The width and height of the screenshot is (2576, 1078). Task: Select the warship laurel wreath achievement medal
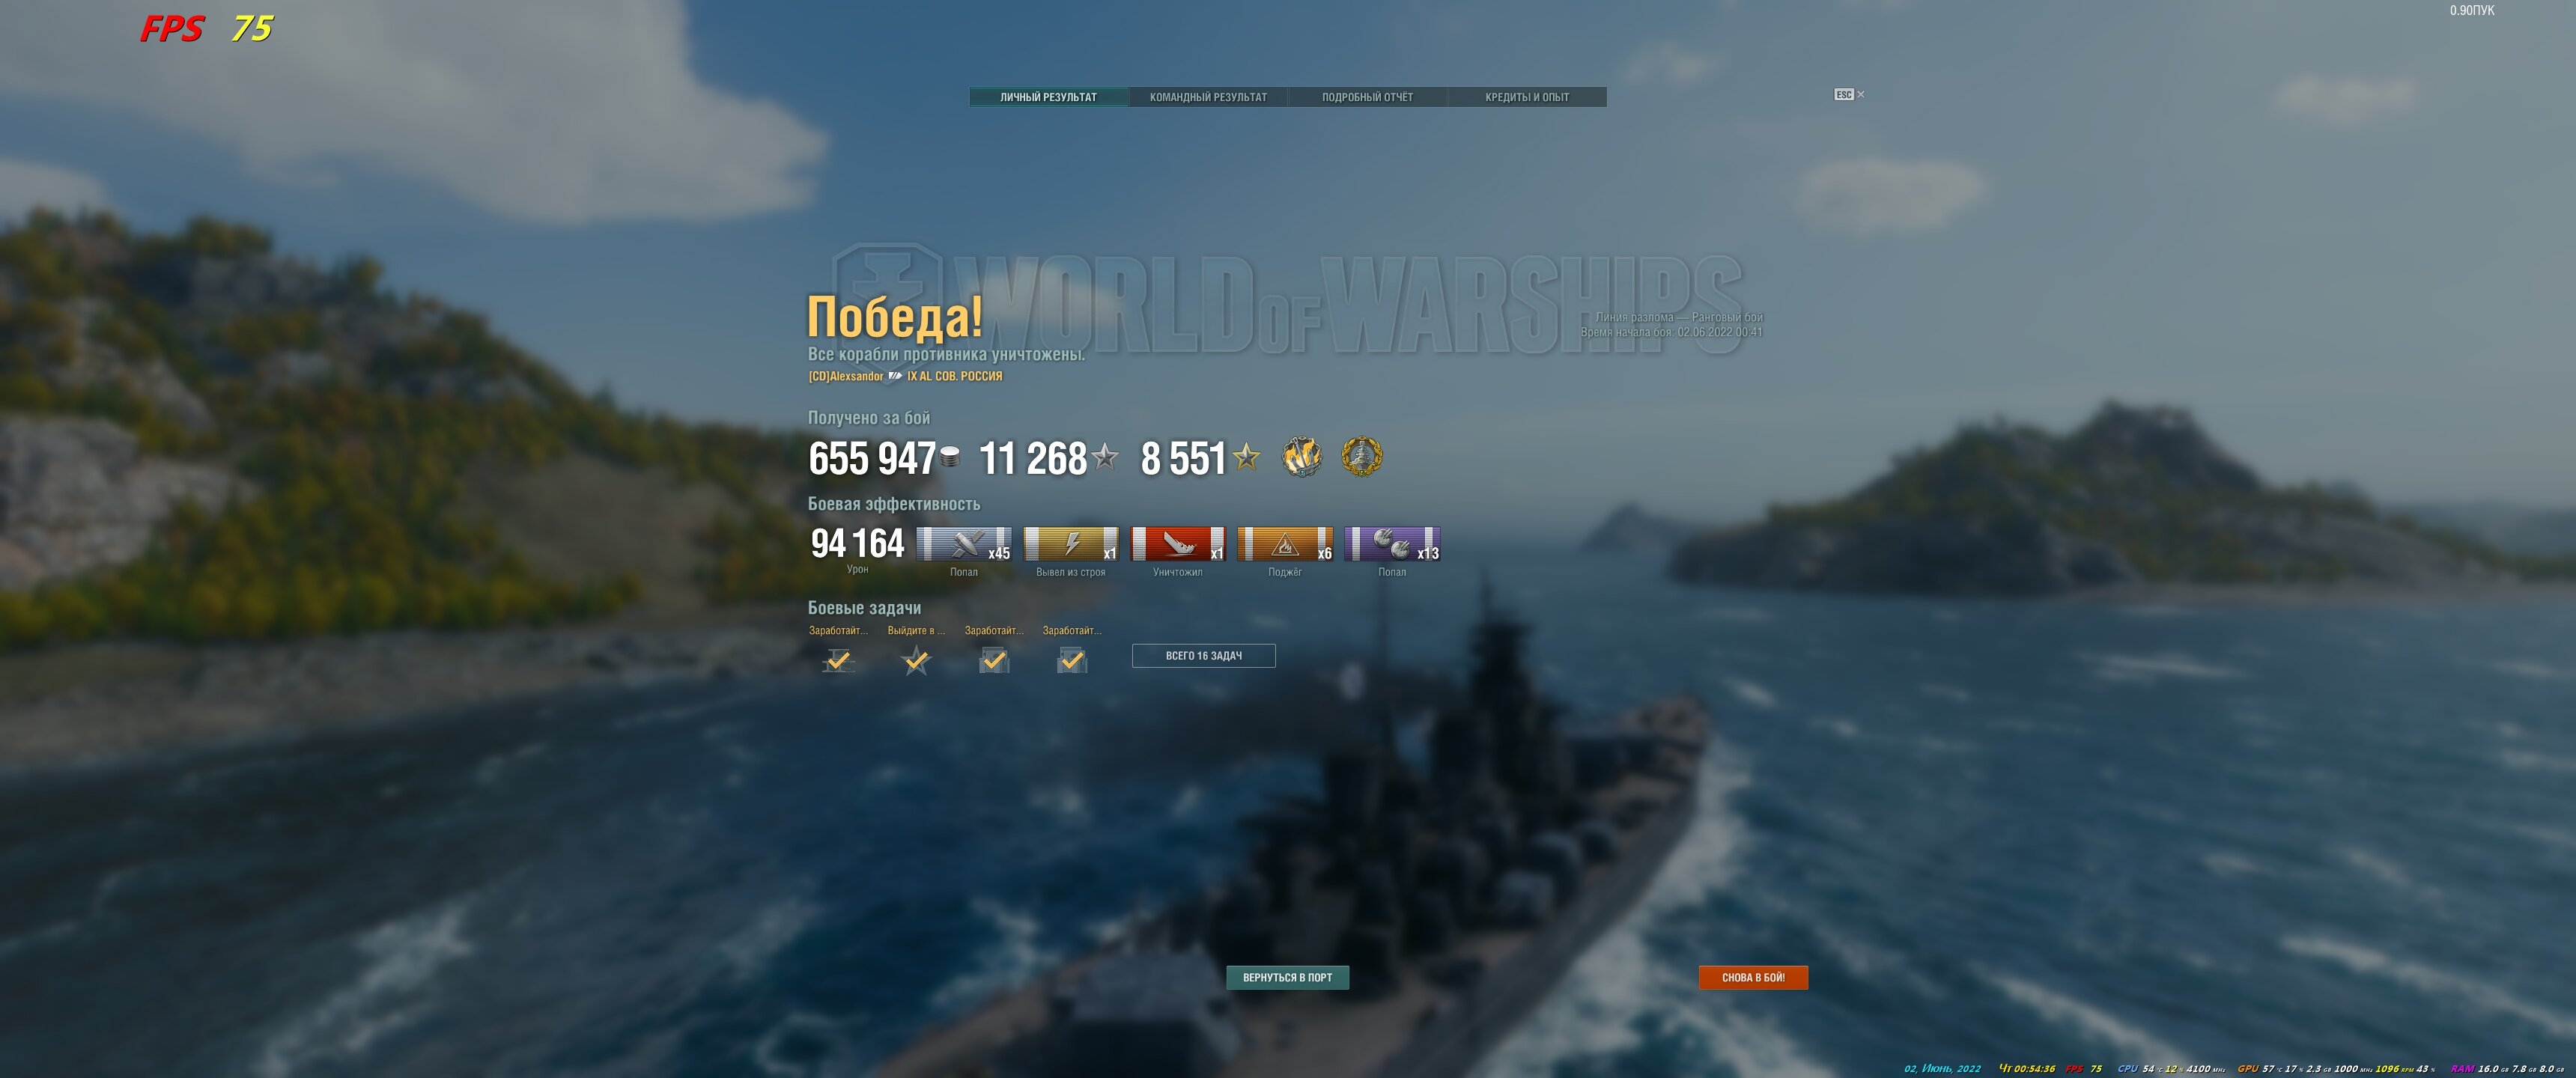coord(1361,457)
